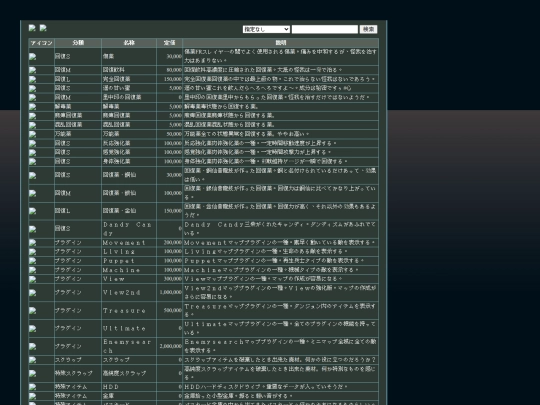Click the アイコン column header

41,43
